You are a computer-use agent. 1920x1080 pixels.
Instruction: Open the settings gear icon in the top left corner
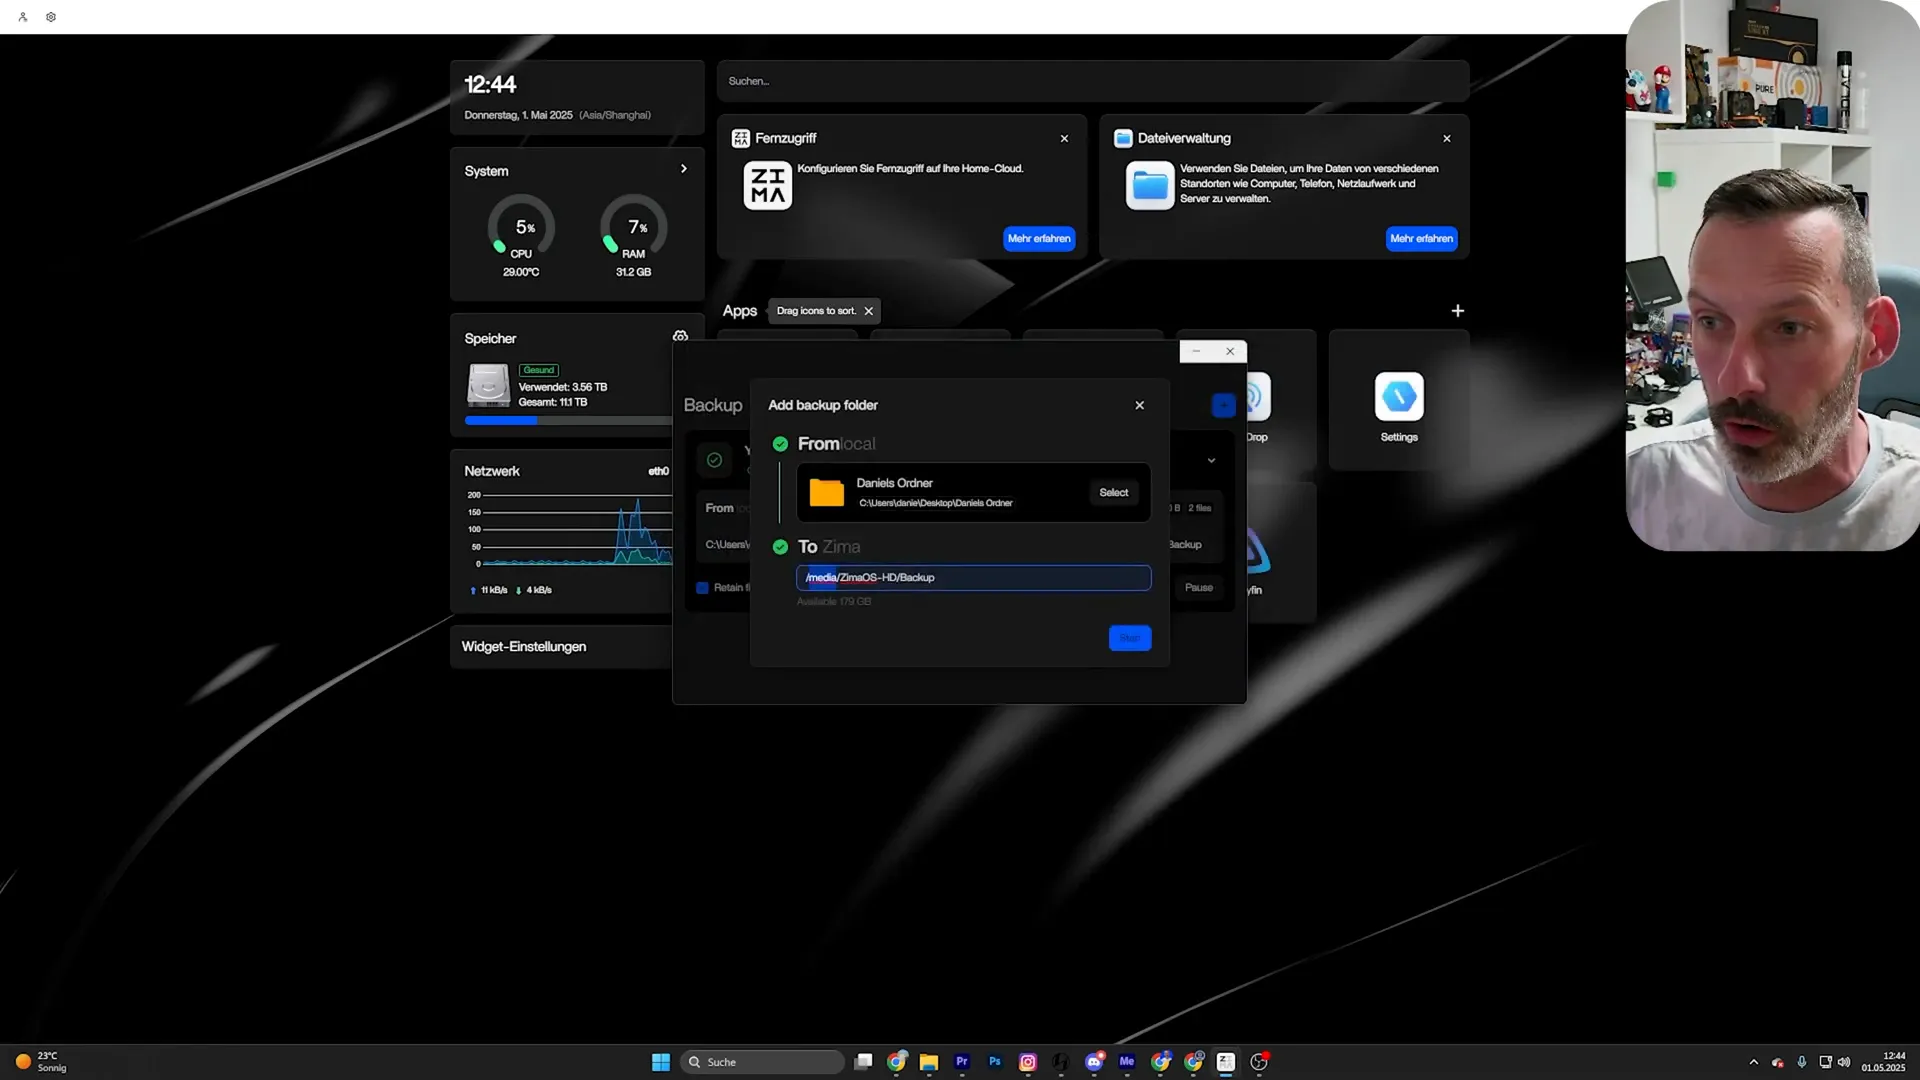tap(51, 17)
